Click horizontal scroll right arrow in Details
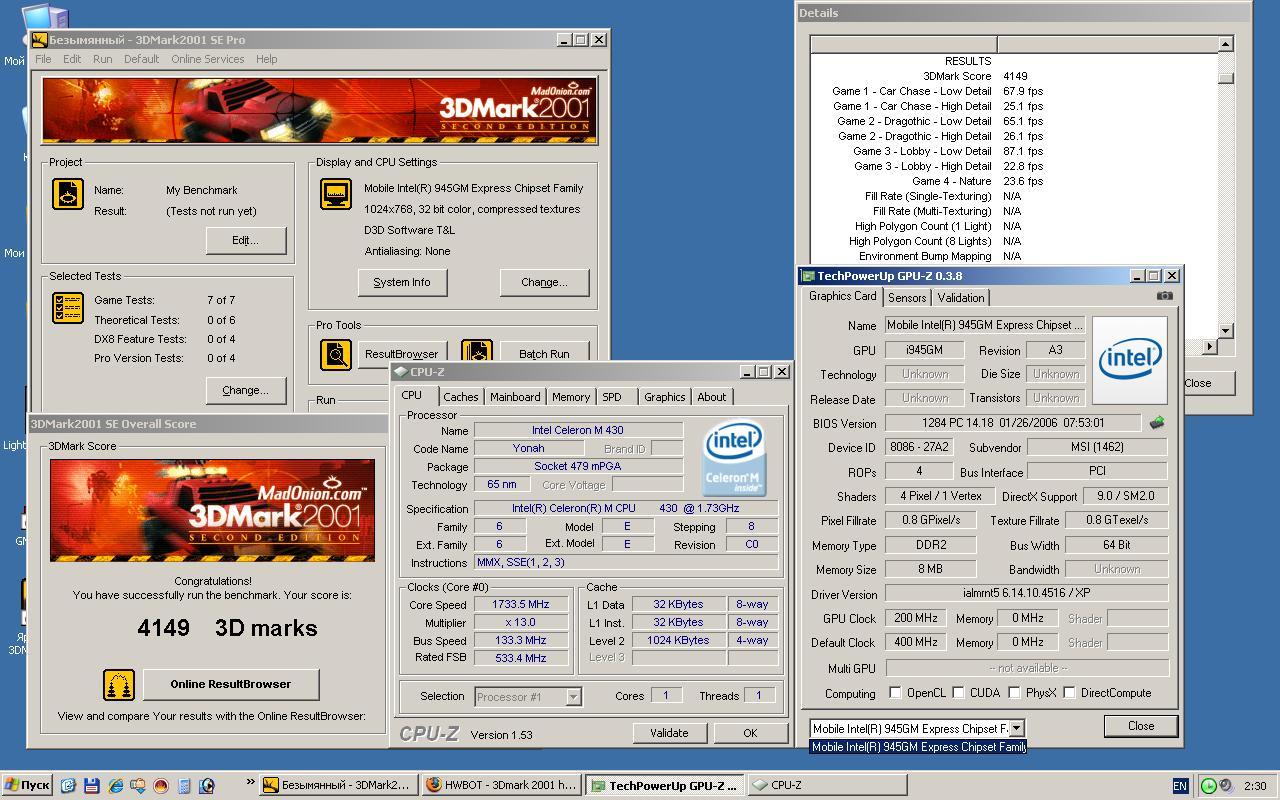The height and width of the screenshot is (800, 1280). (1210, 346)
